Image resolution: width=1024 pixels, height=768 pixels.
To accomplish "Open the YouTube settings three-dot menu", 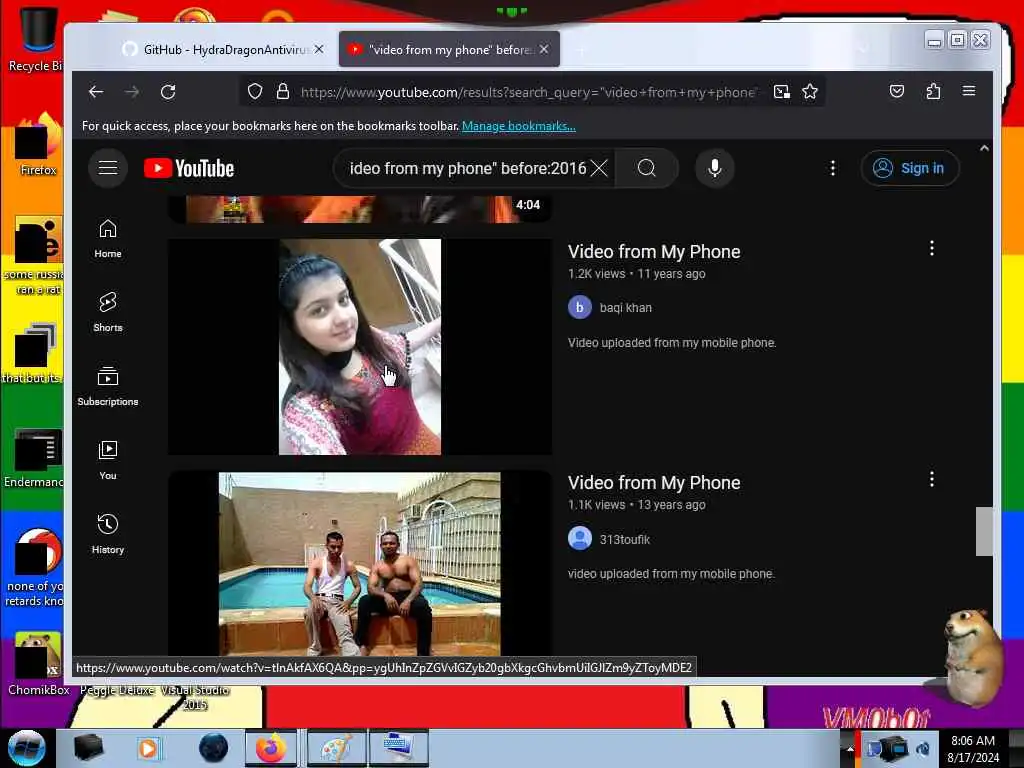I will [833, 168].
